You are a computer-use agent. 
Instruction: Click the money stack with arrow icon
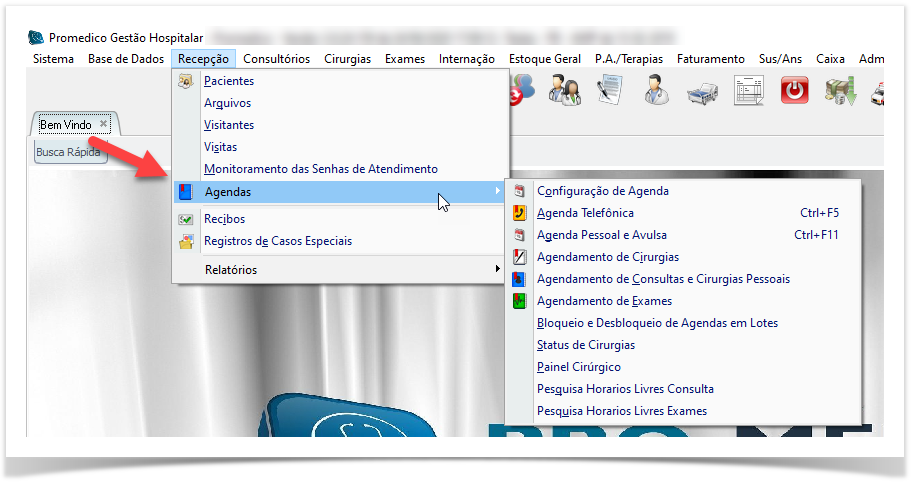pyautogui.click(x=840, y=91)
